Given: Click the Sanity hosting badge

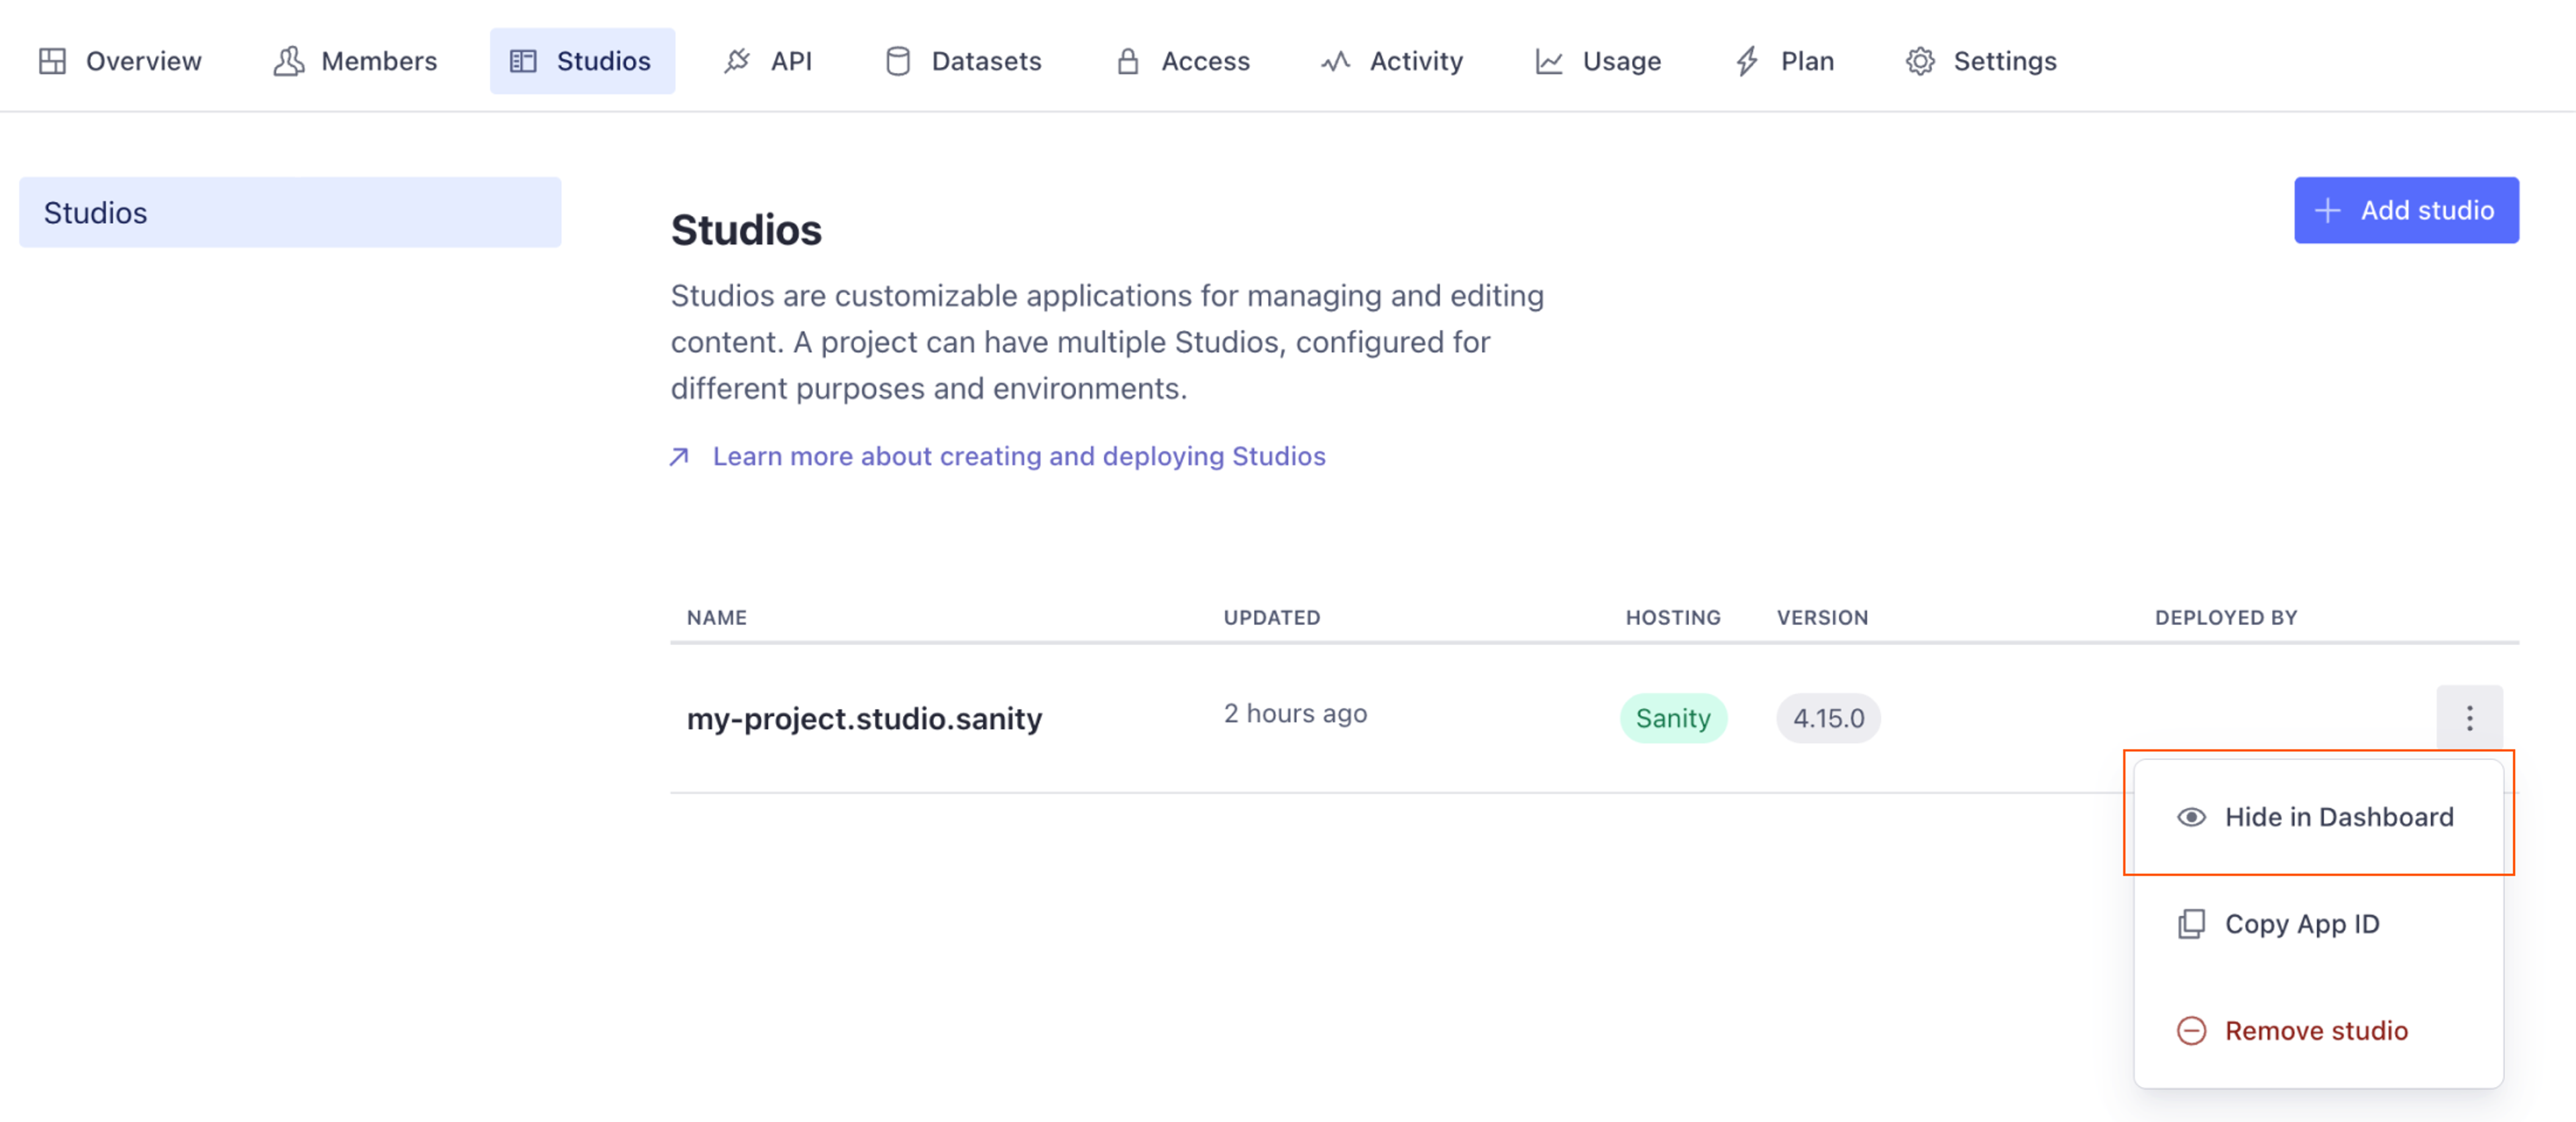Looking at the screenshot, I should point(1673,718).
